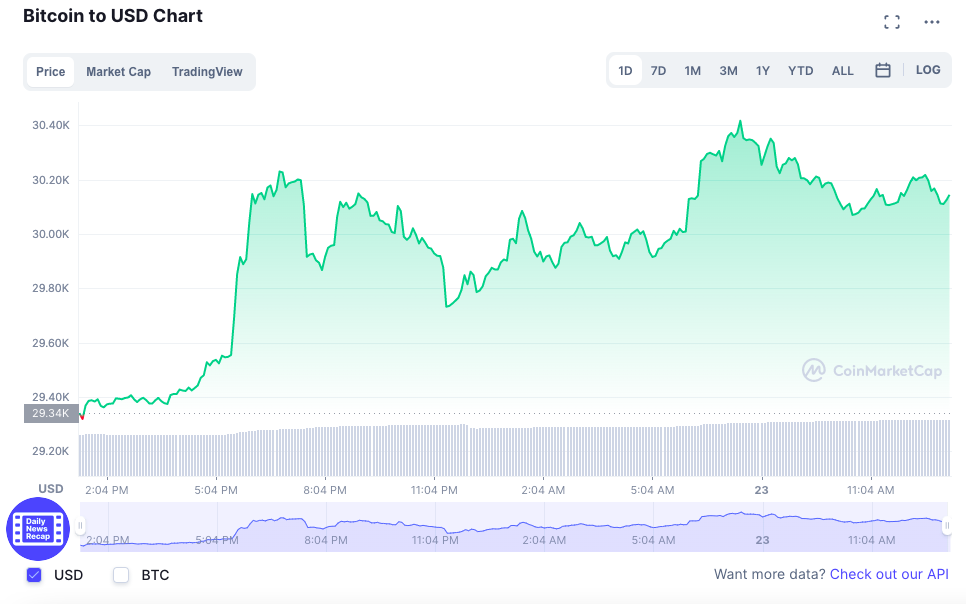Click the 29.34K price marker label
This screenshot has height=604, width=966.
tap(51, 413)
